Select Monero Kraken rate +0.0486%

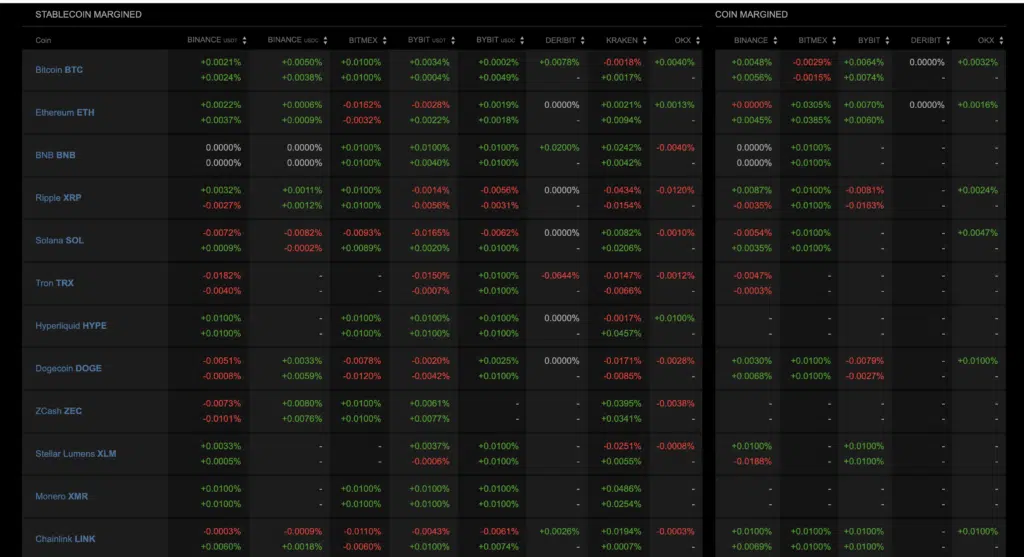point(621,488)
